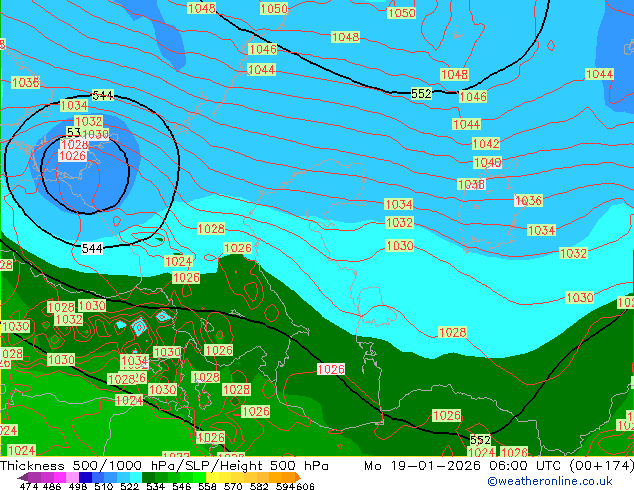The height and width of the screenshot is (490, 634).
Task: Click the 606 value on the color scale
Action: click(305, 487)
